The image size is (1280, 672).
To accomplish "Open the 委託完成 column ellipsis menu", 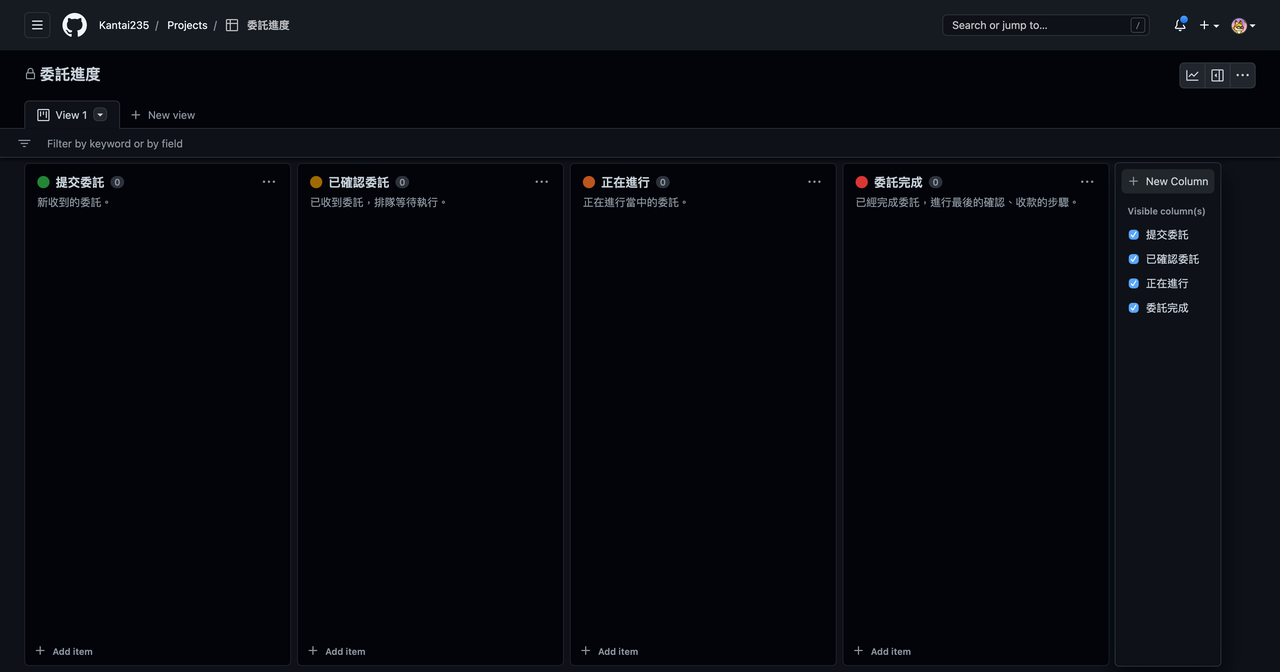I will coord(1087,181).
